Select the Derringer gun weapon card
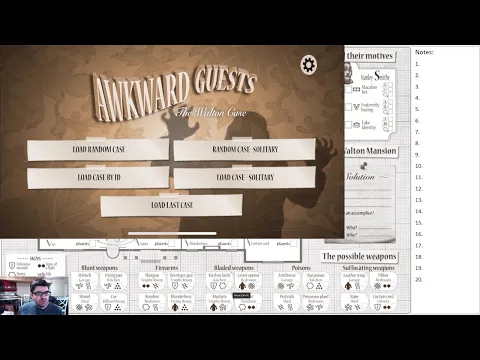The image size is (480, 360). pyautogui.click(x=181, y=281)
